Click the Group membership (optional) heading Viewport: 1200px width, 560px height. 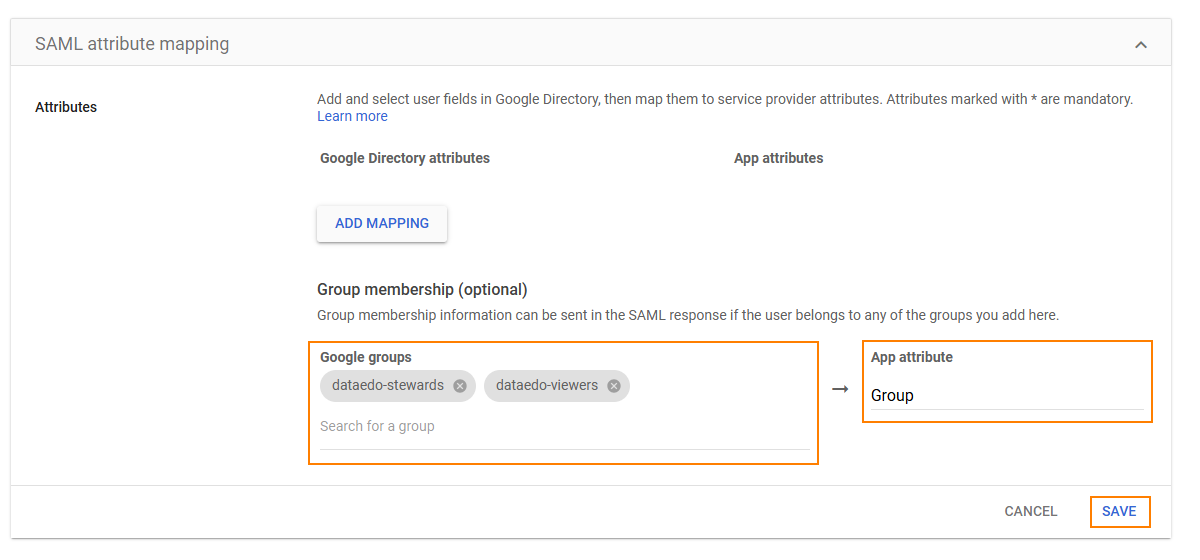click(422, 289)
